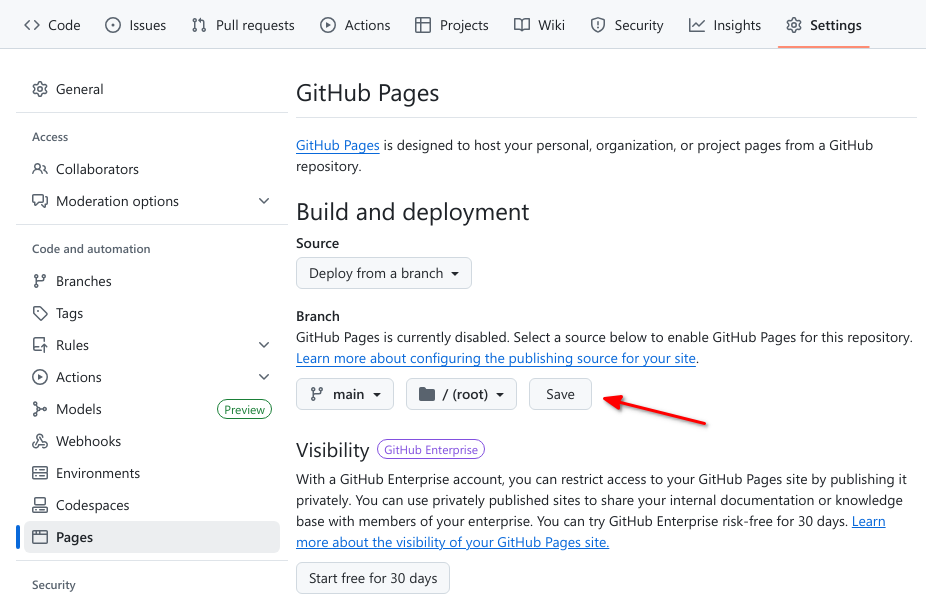Open General settings in sidebar

152,89
